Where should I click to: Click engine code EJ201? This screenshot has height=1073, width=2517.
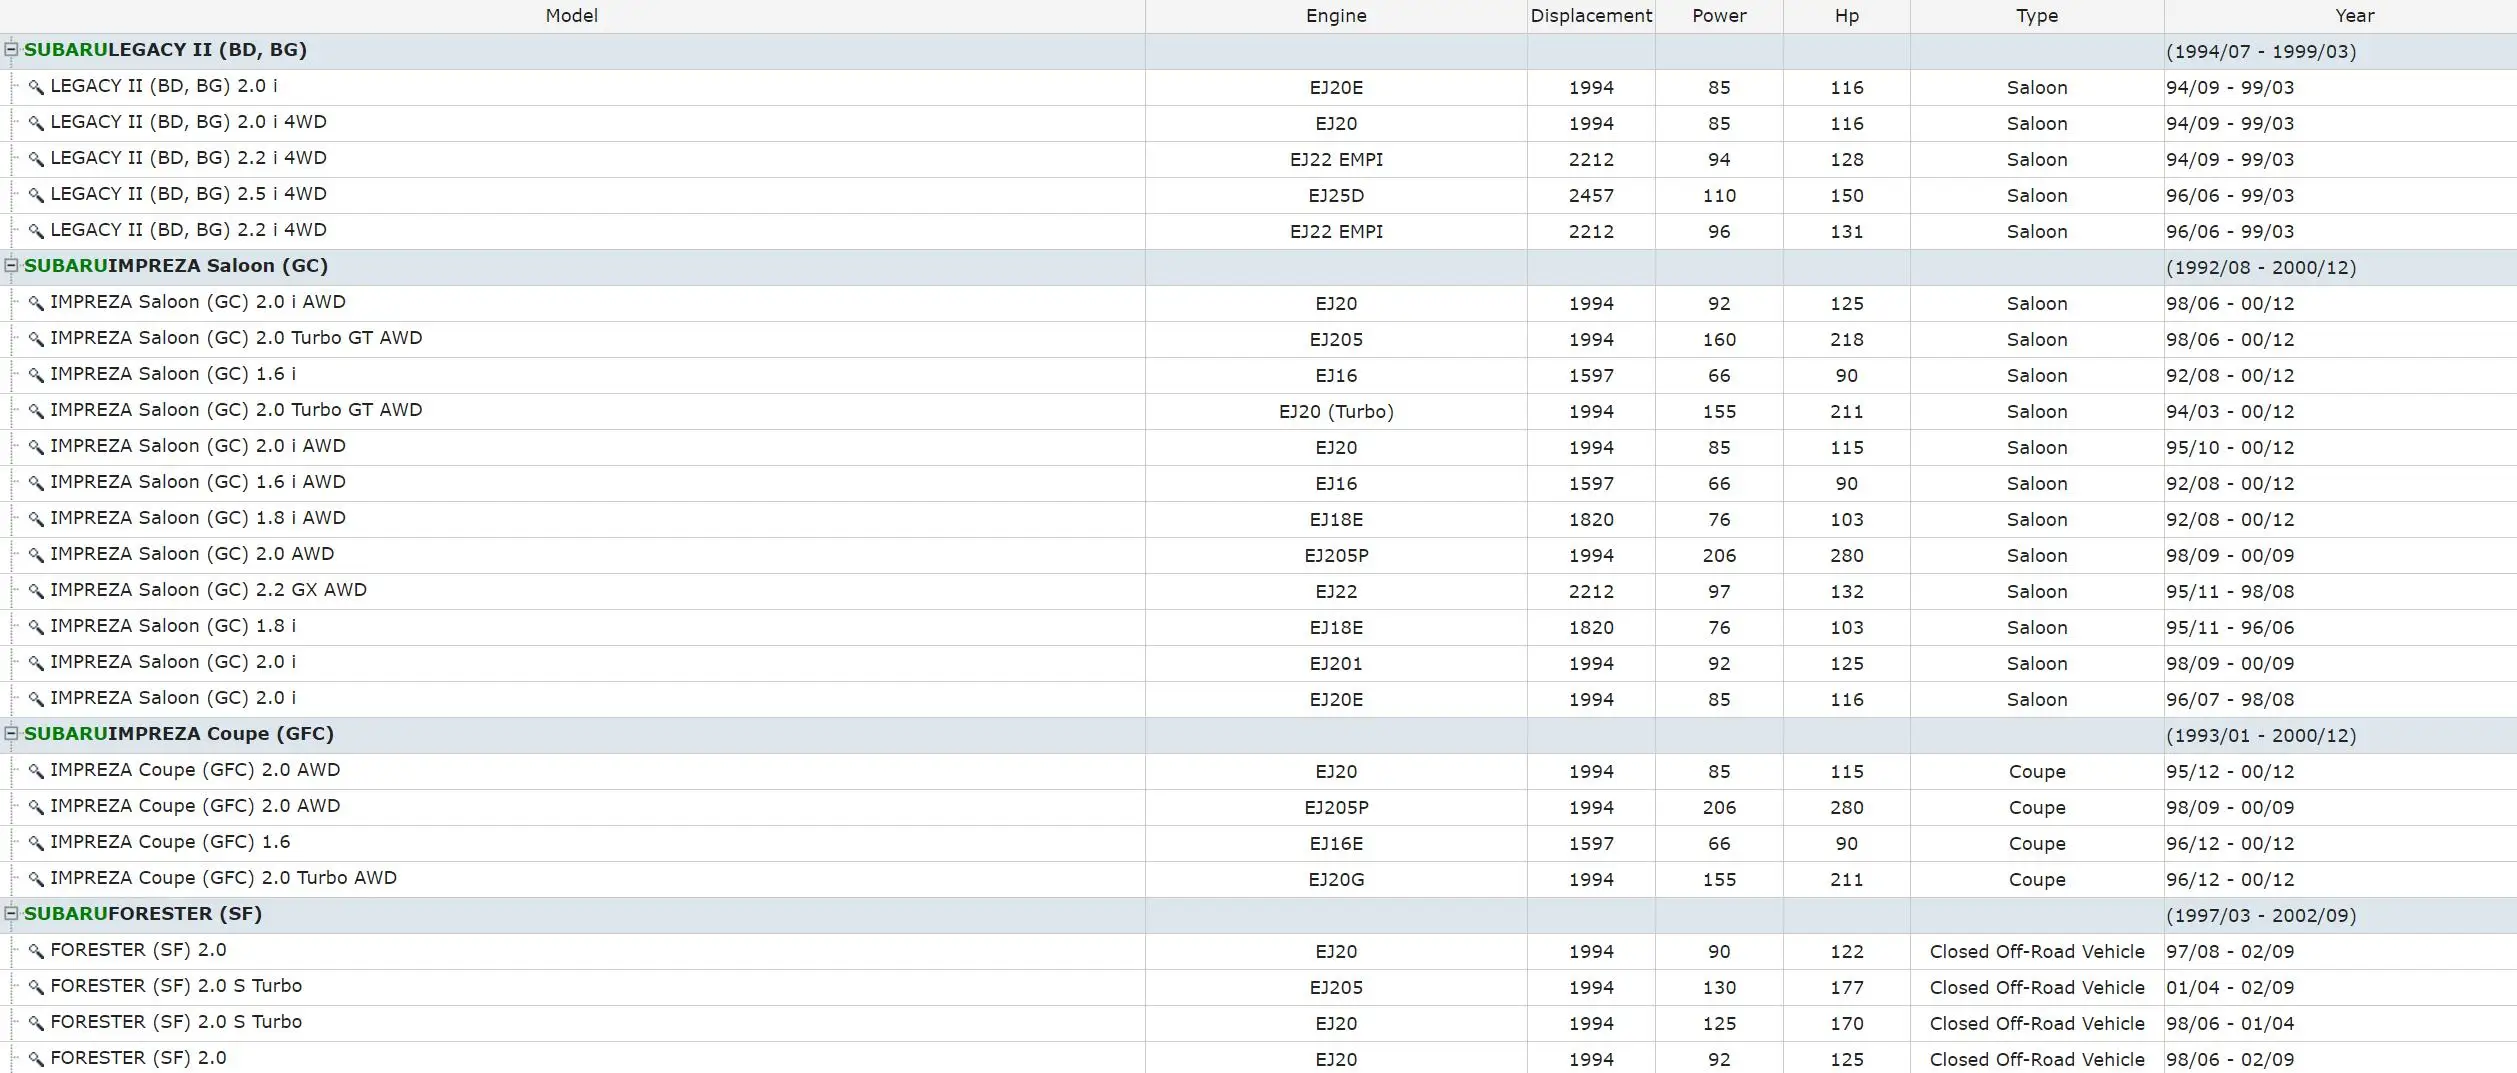[x=1336, y=664]
